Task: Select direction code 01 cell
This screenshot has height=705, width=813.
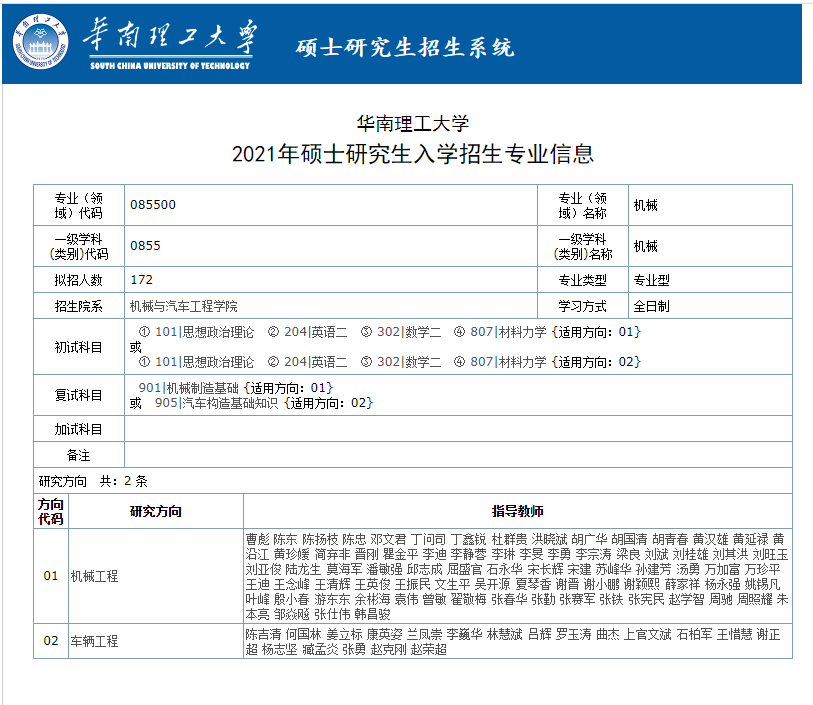Action: 51,576
